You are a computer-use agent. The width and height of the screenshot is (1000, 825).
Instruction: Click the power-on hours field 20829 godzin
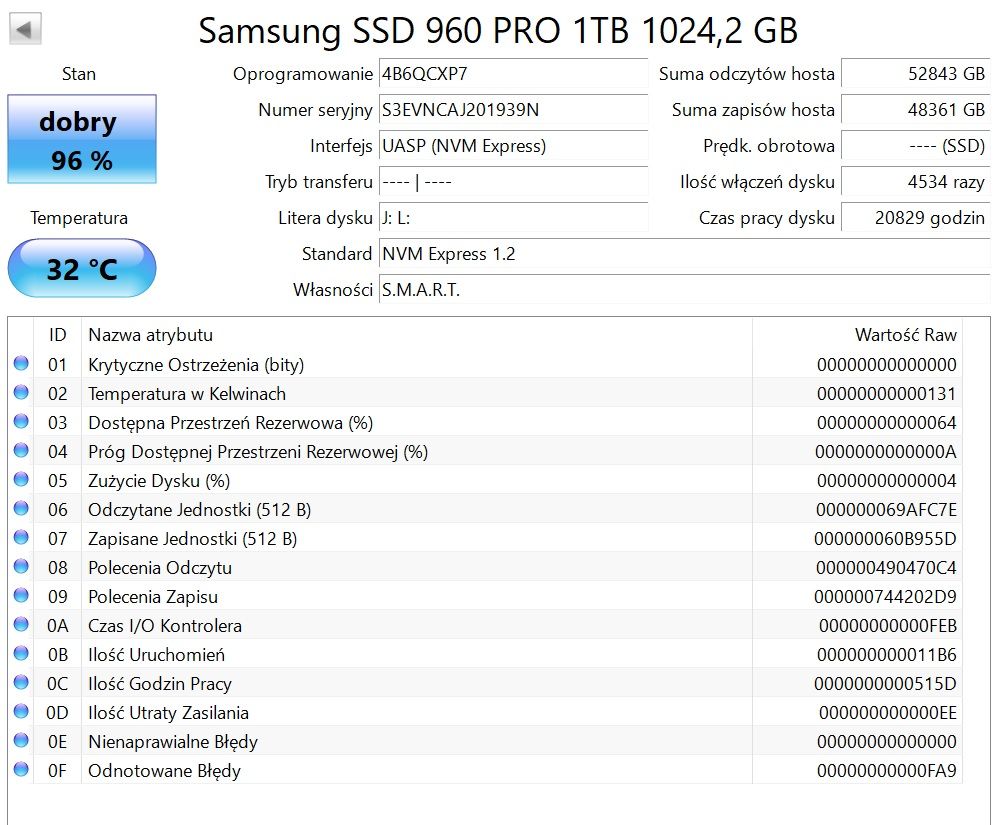pyautogui.click(x=916, y=218)
